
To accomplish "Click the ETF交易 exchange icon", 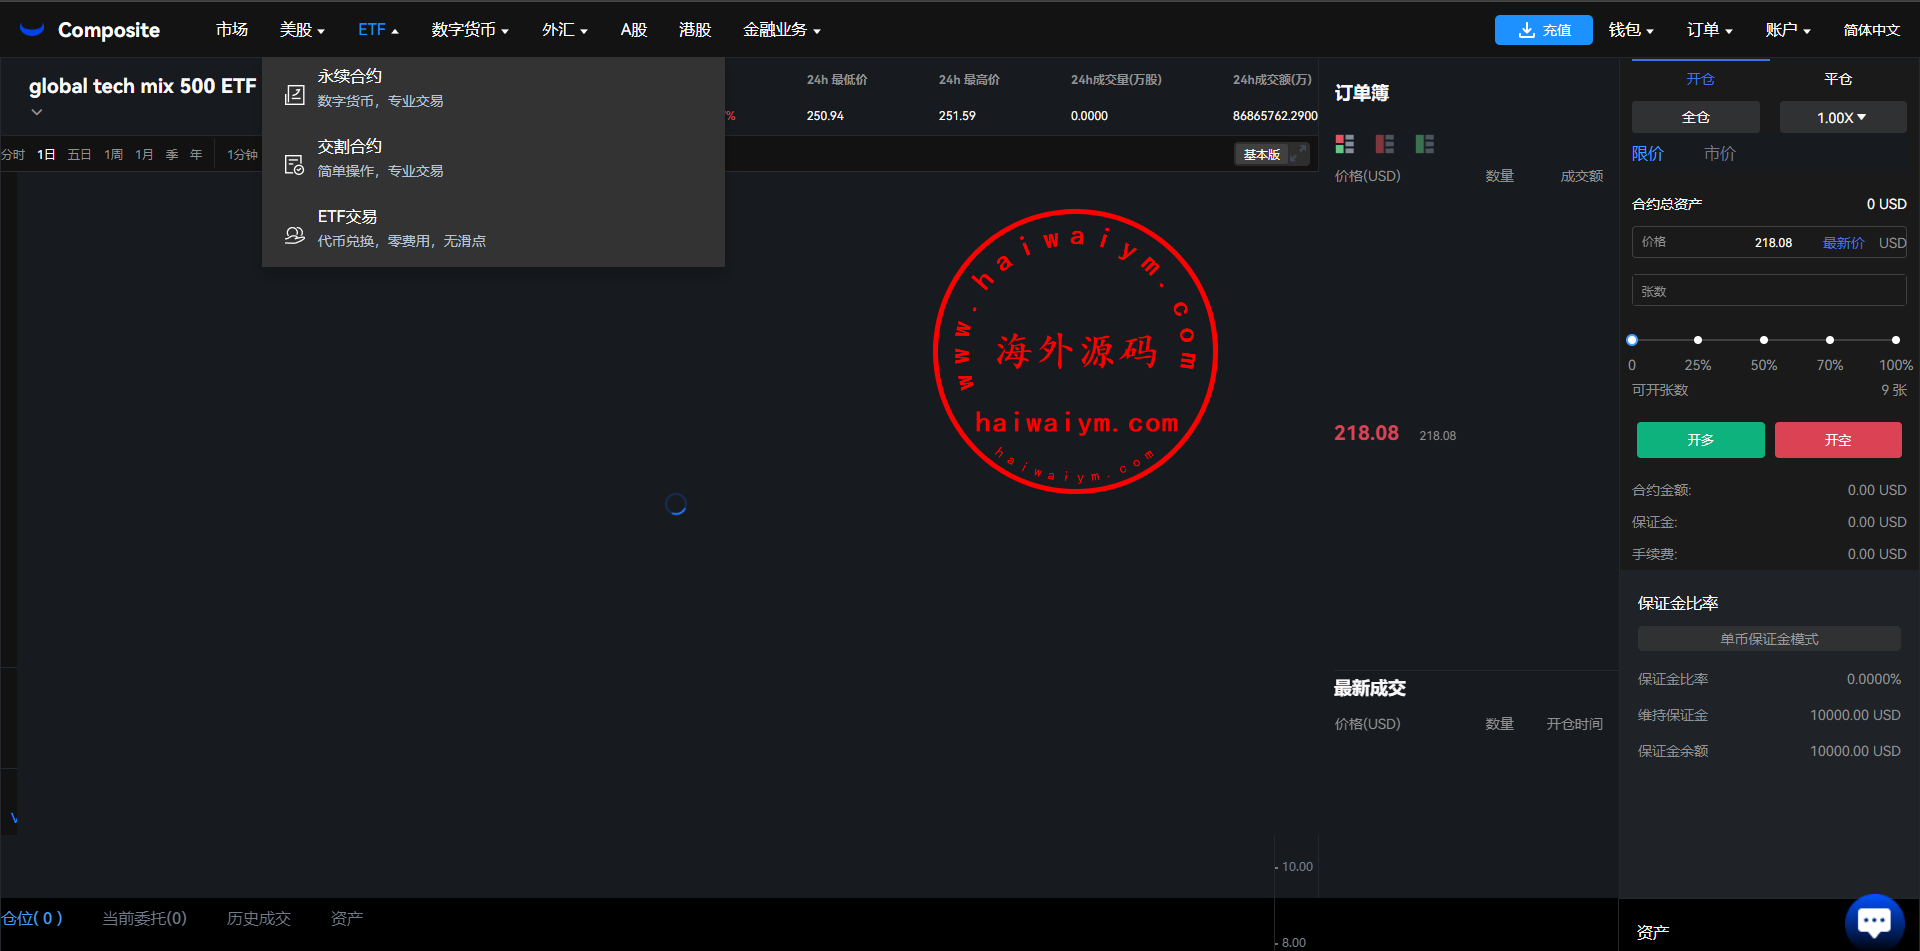I will point(294,235).
